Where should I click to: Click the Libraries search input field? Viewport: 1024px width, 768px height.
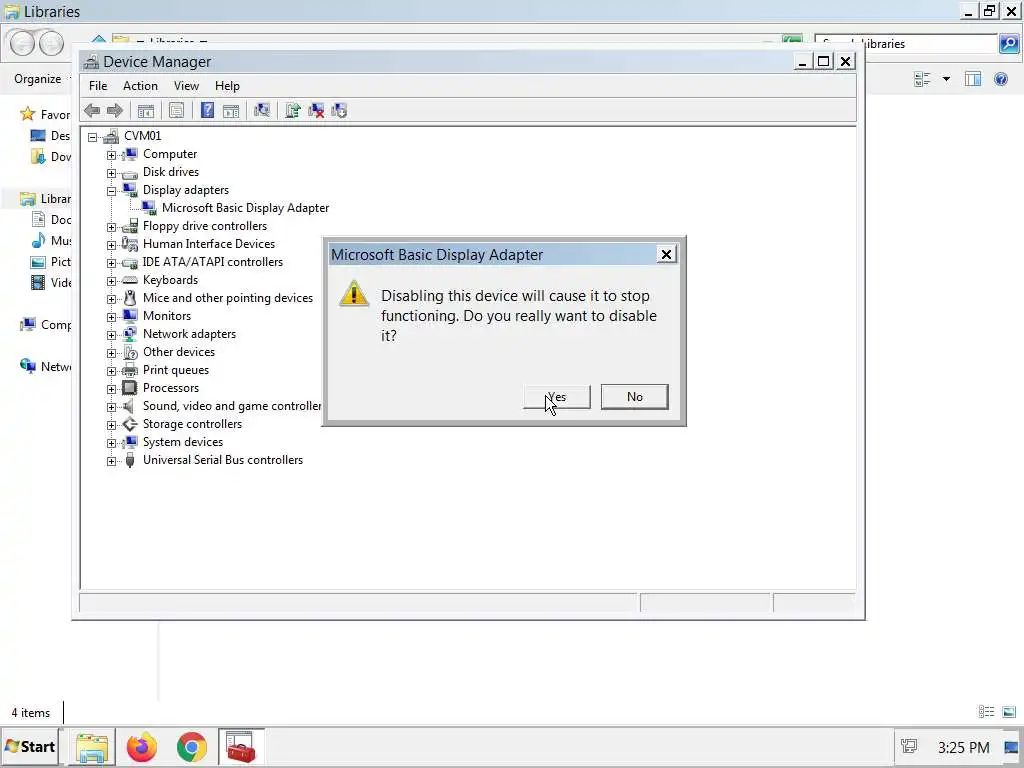click(x=906, y=44)
